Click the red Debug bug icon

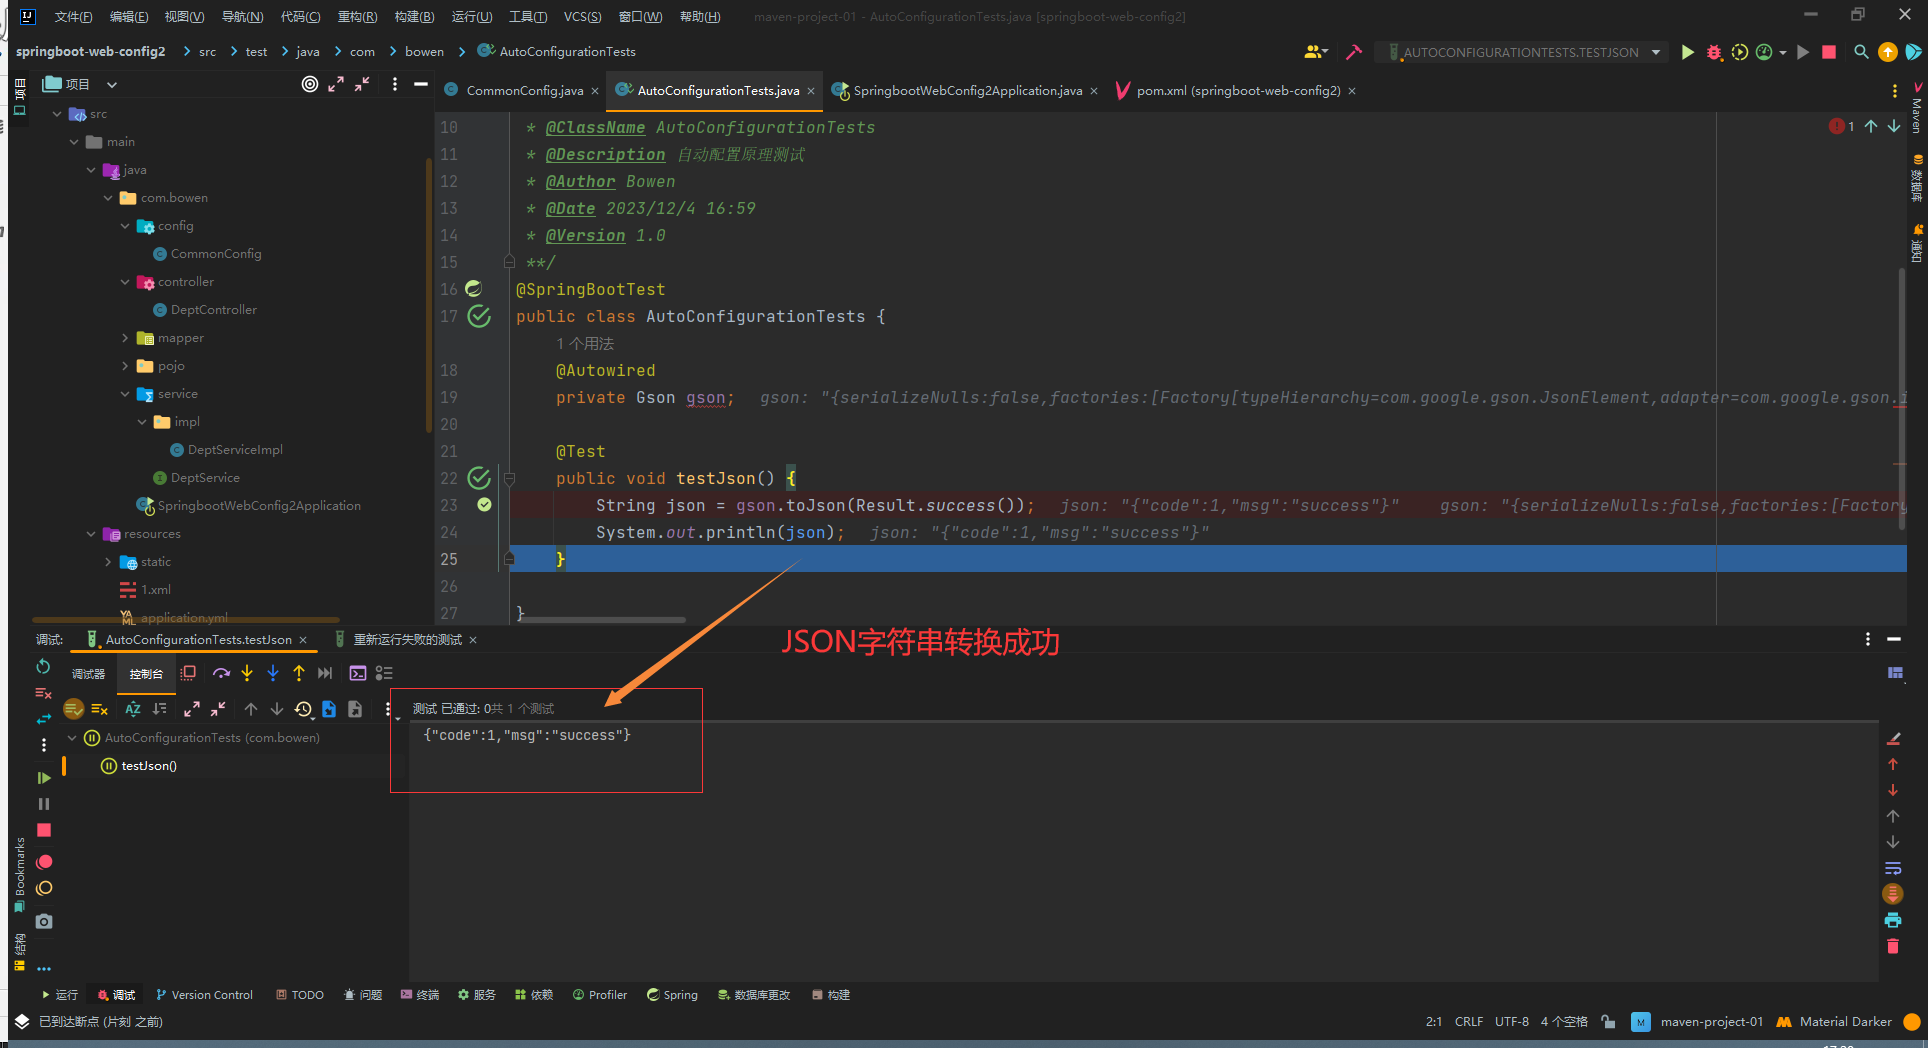(1714, 52)
